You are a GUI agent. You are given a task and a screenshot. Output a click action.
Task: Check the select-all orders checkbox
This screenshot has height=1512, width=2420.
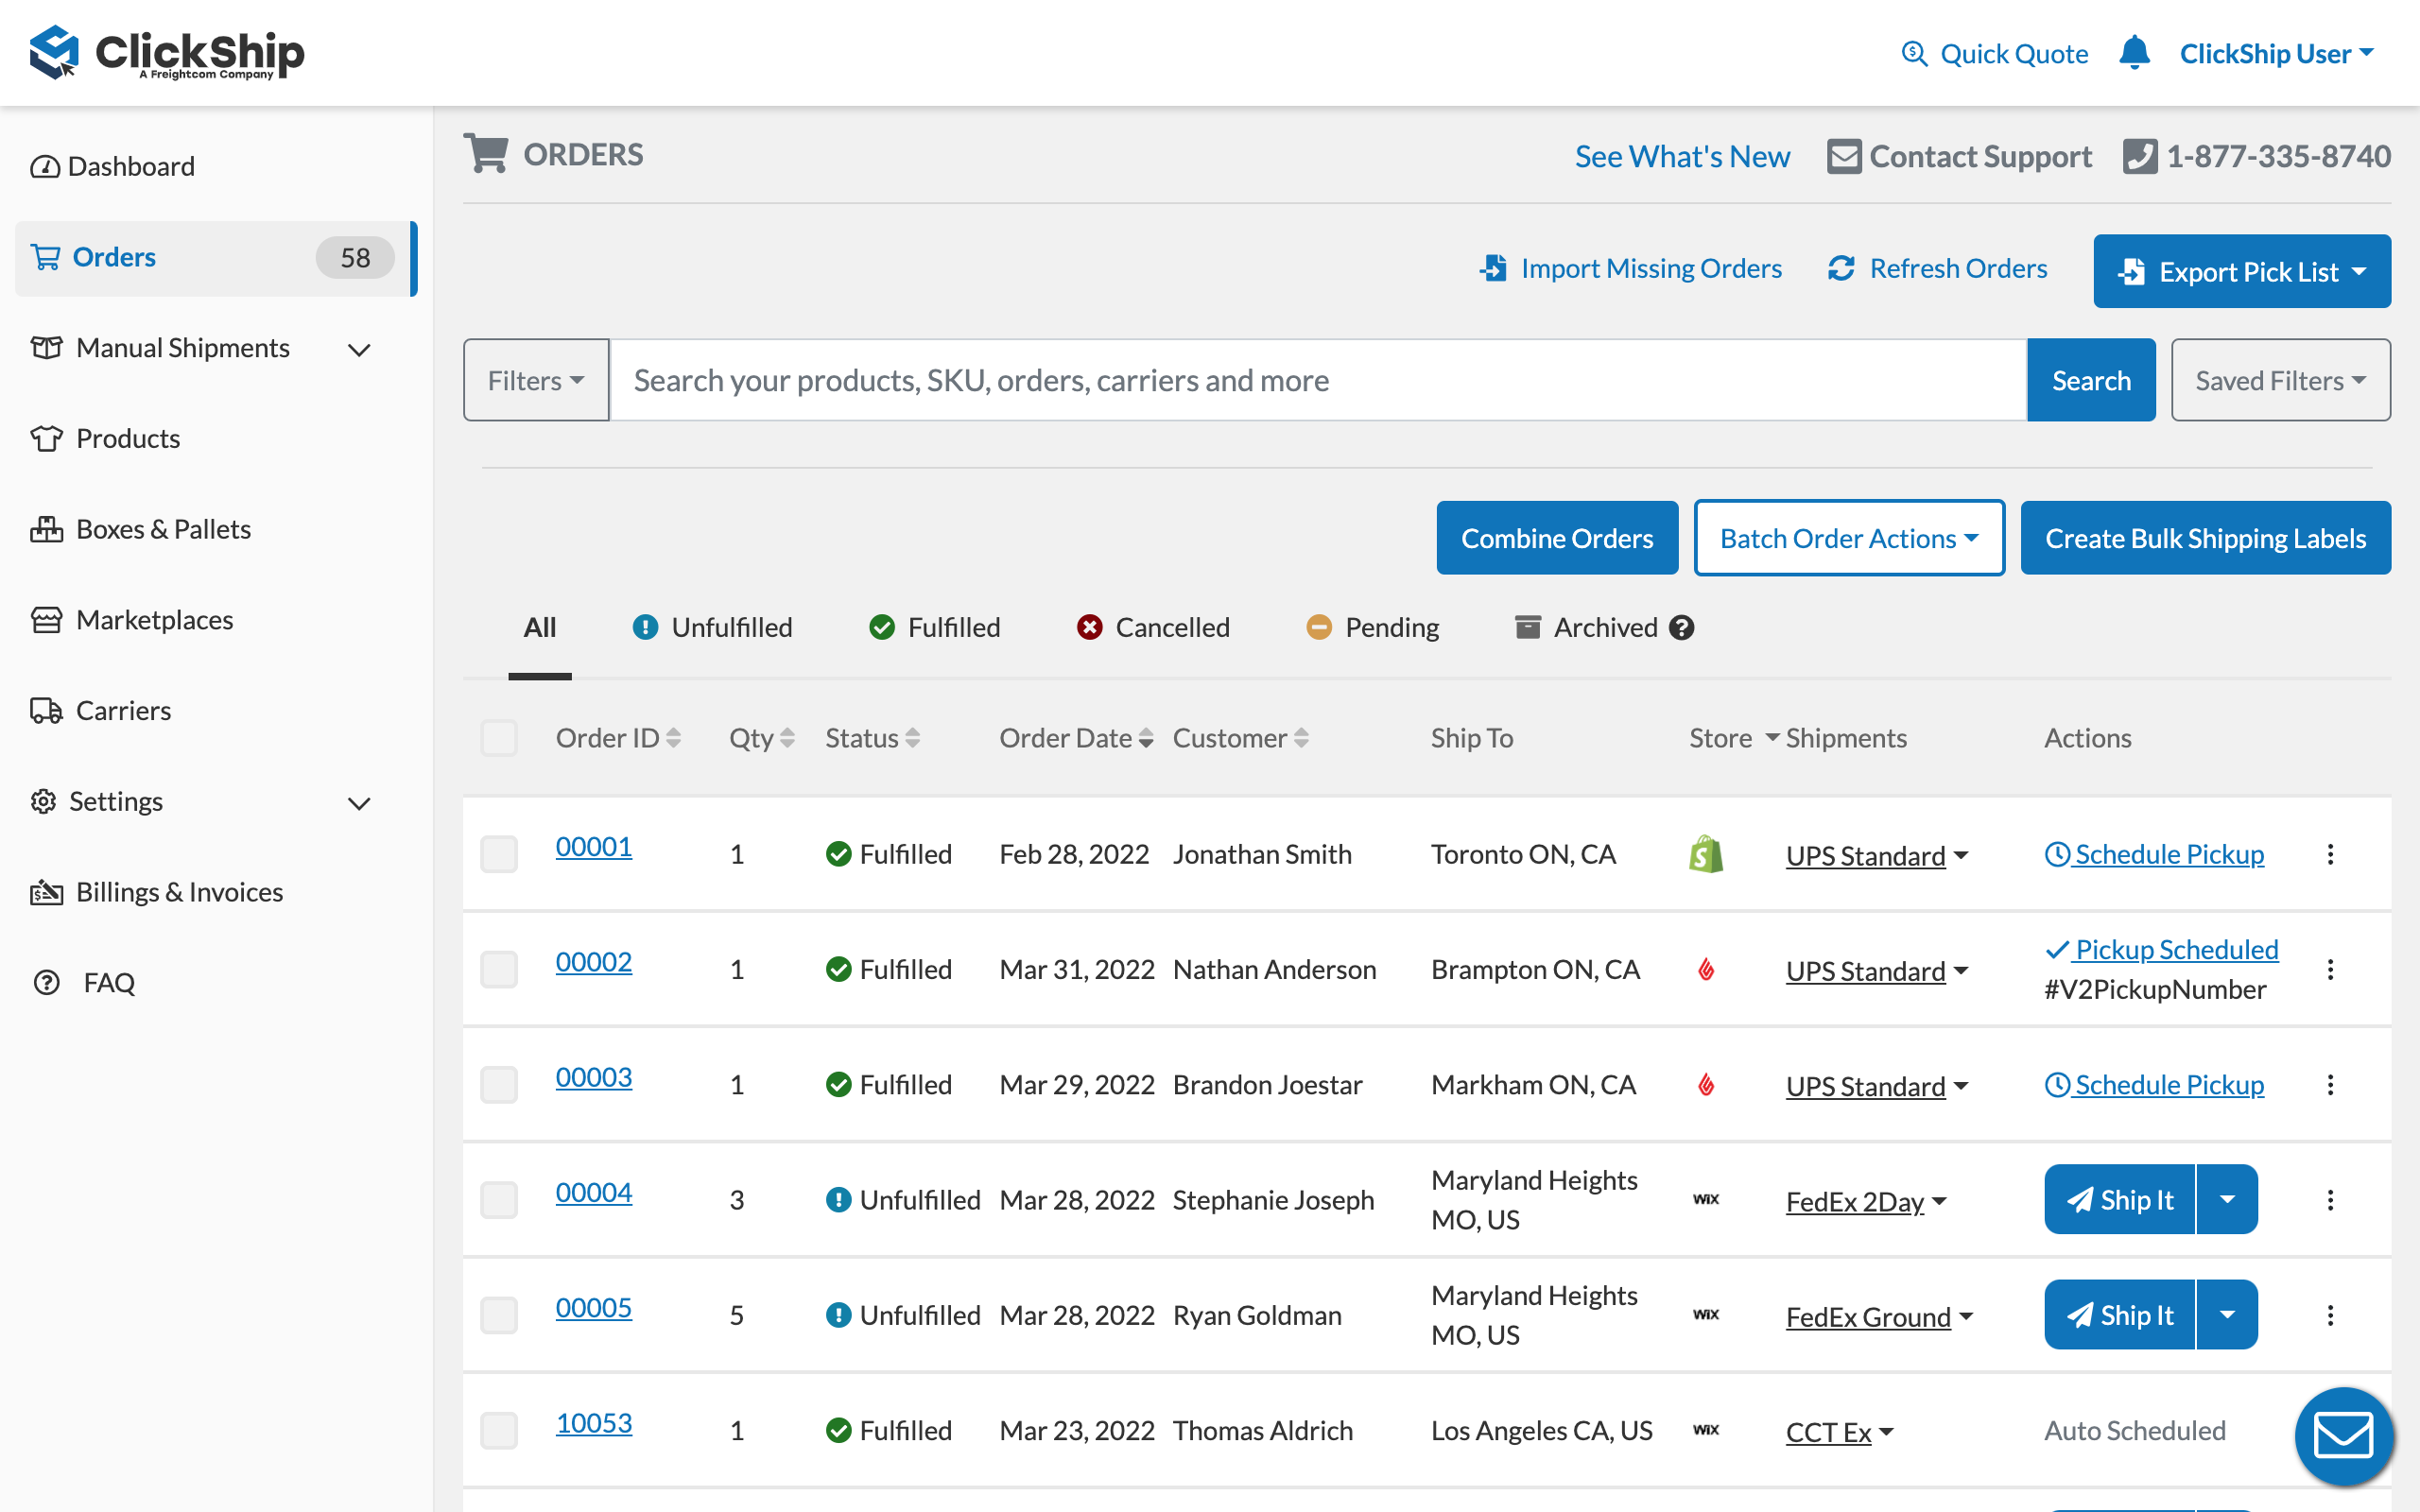pos(499,737)
